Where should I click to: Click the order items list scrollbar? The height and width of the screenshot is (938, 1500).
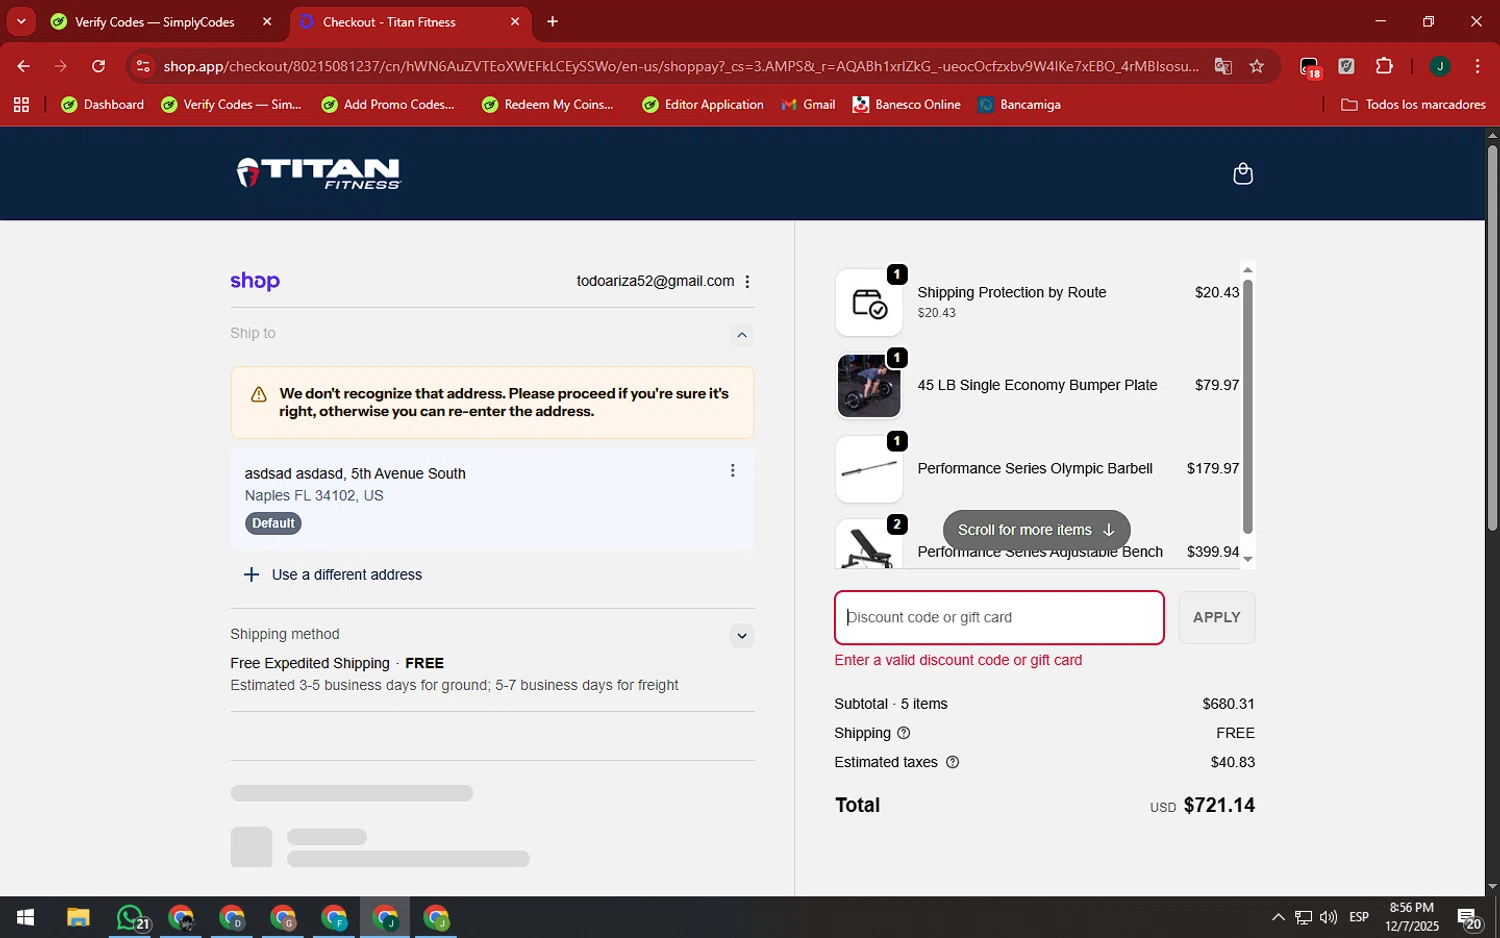1247,405
